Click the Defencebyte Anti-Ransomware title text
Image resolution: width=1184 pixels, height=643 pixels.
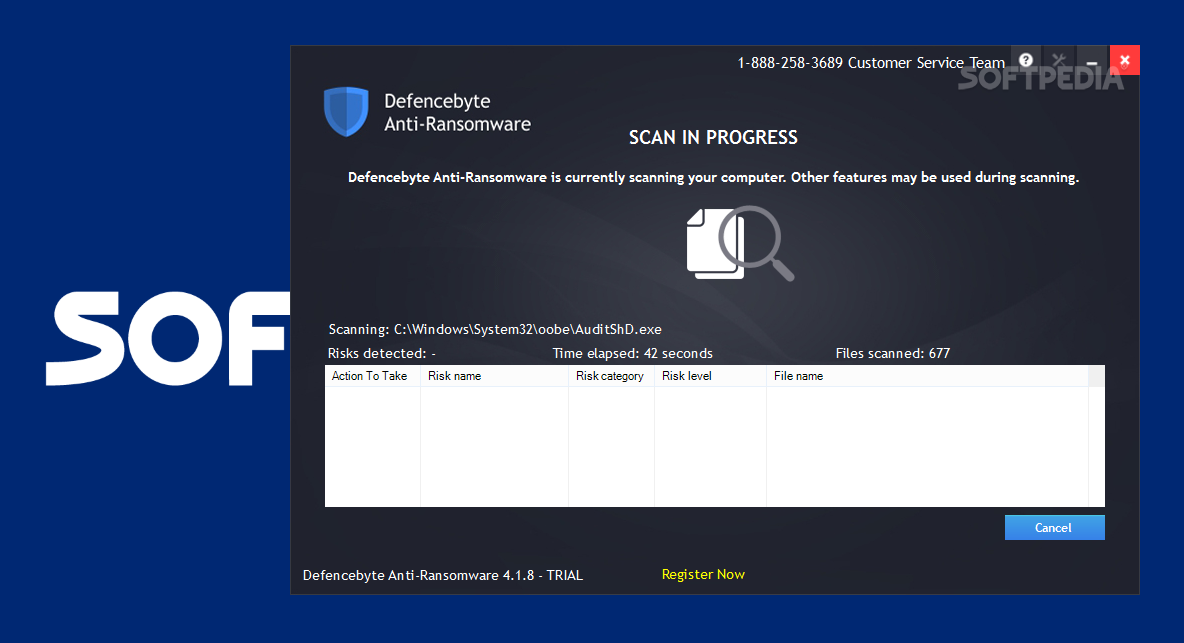[458, 112]
